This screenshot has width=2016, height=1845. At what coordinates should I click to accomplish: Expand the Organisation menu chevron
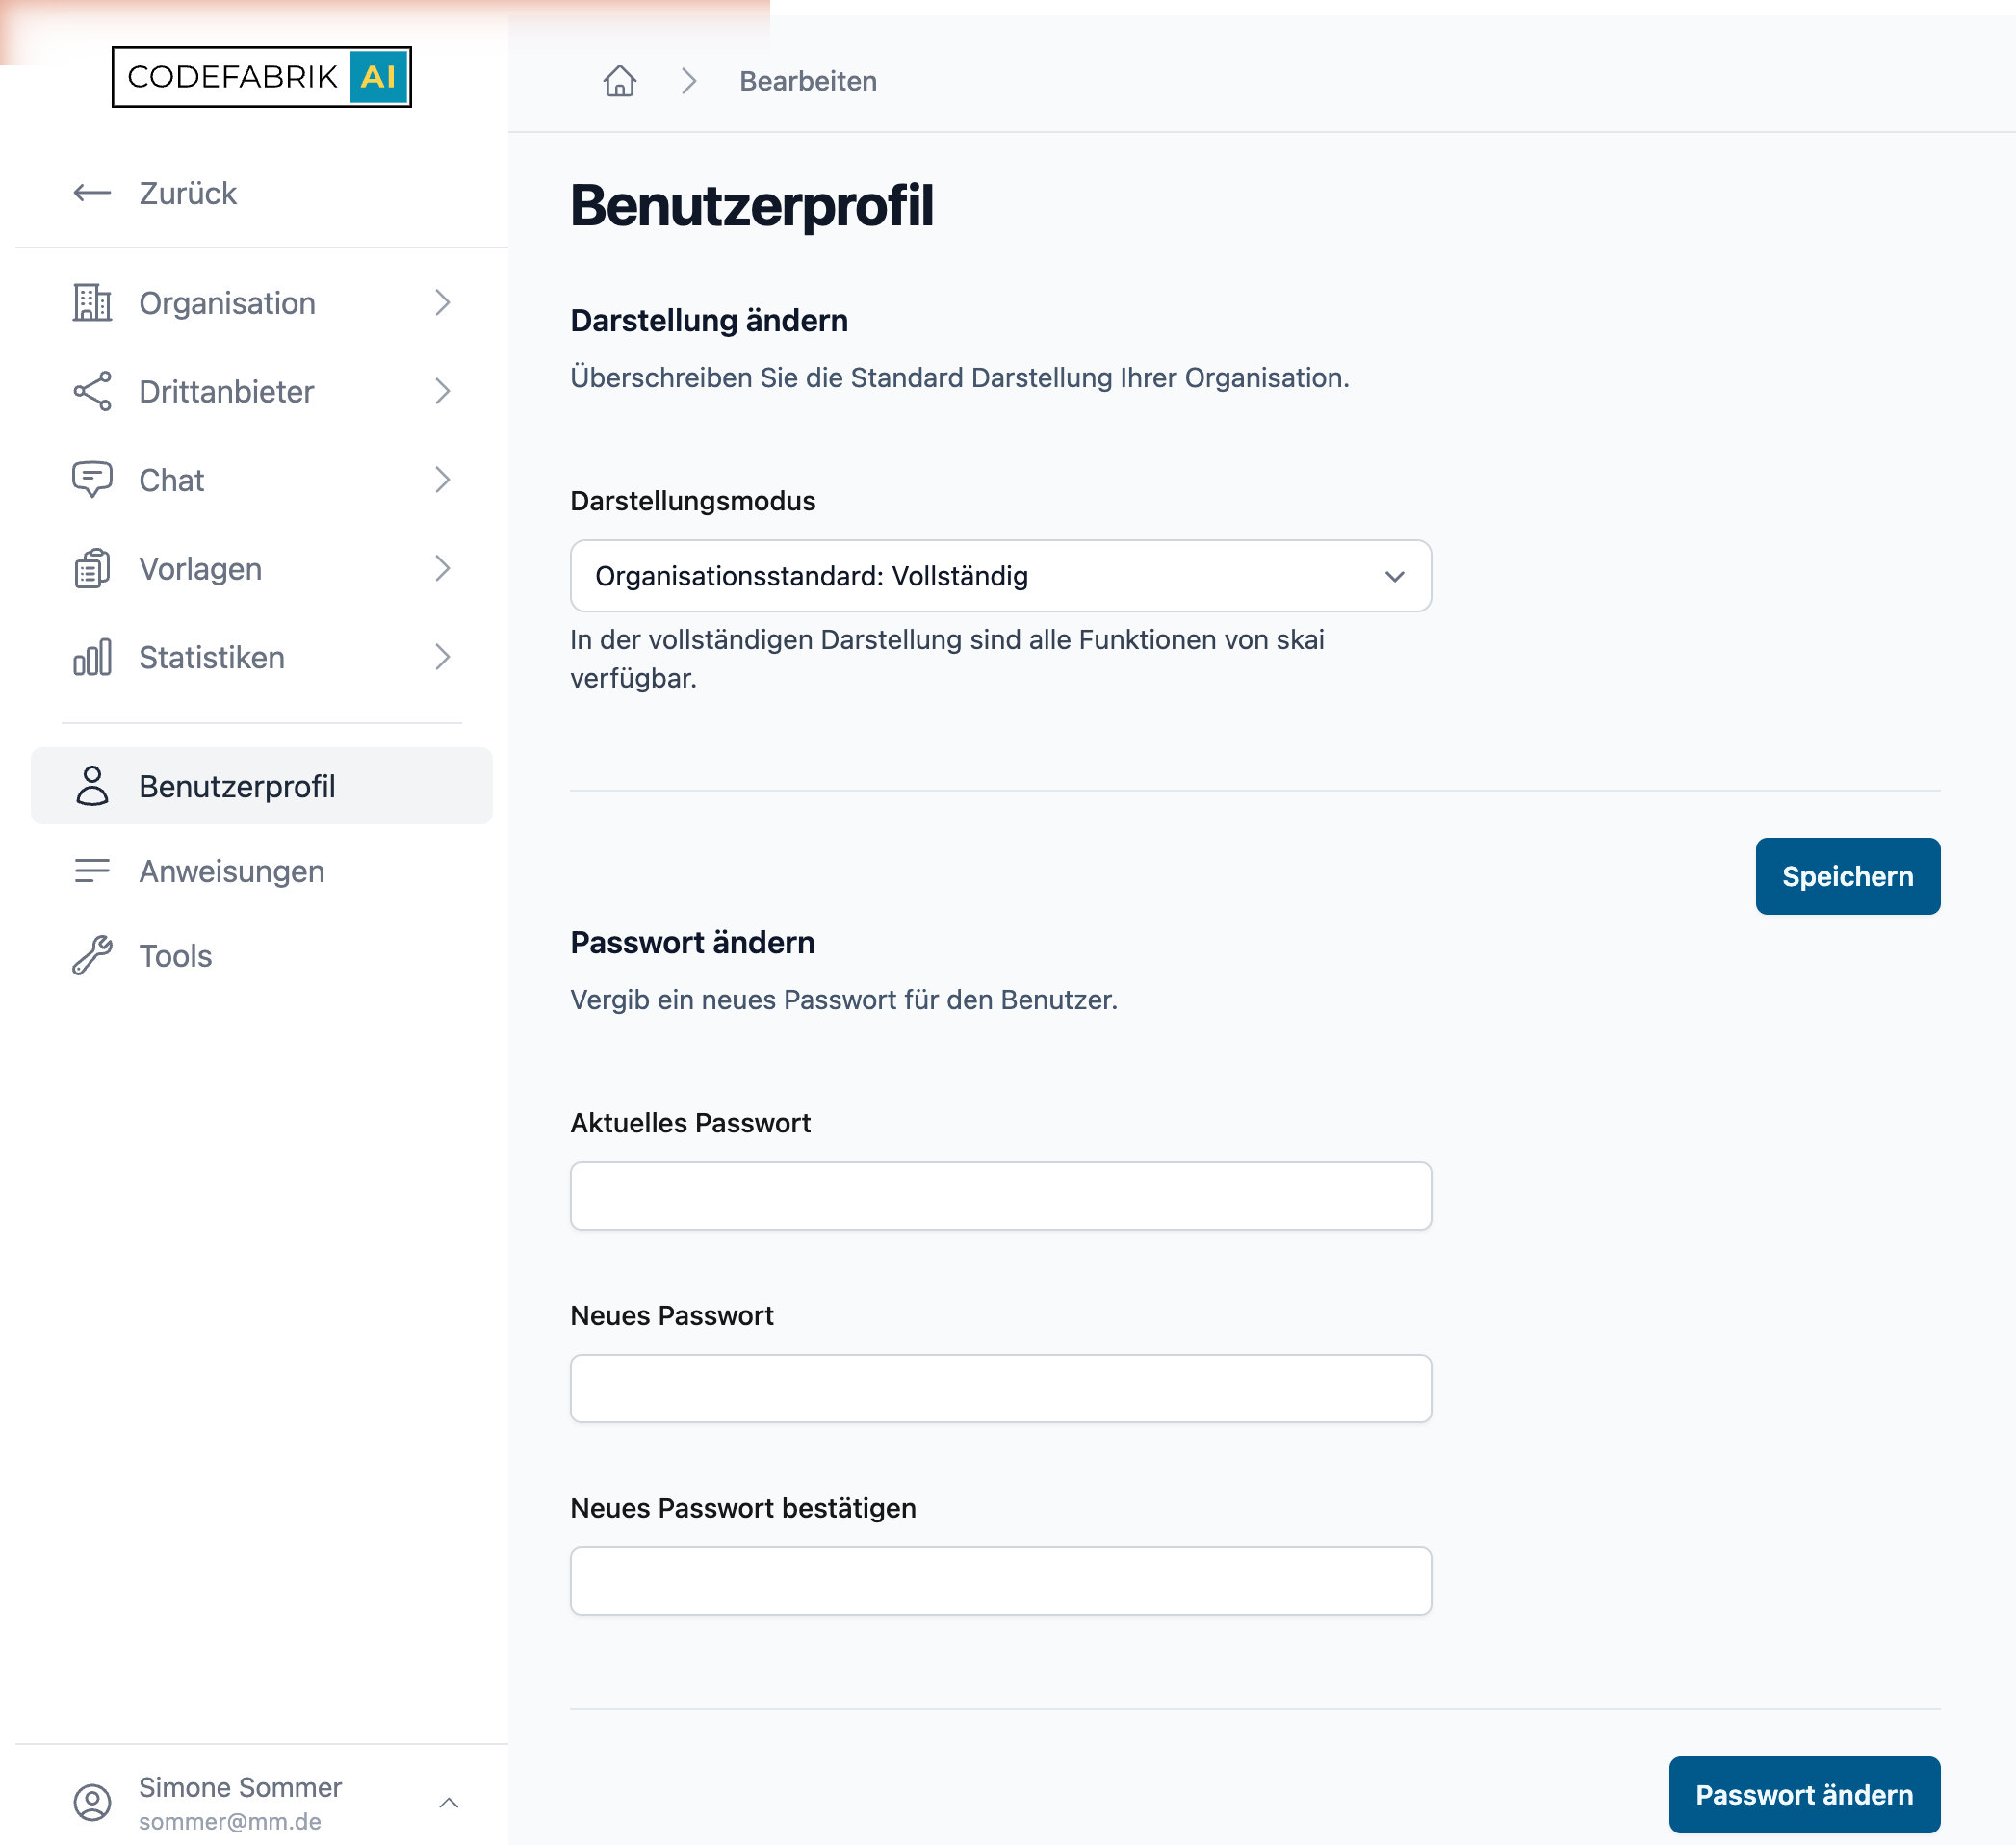[x=442, y=303]
